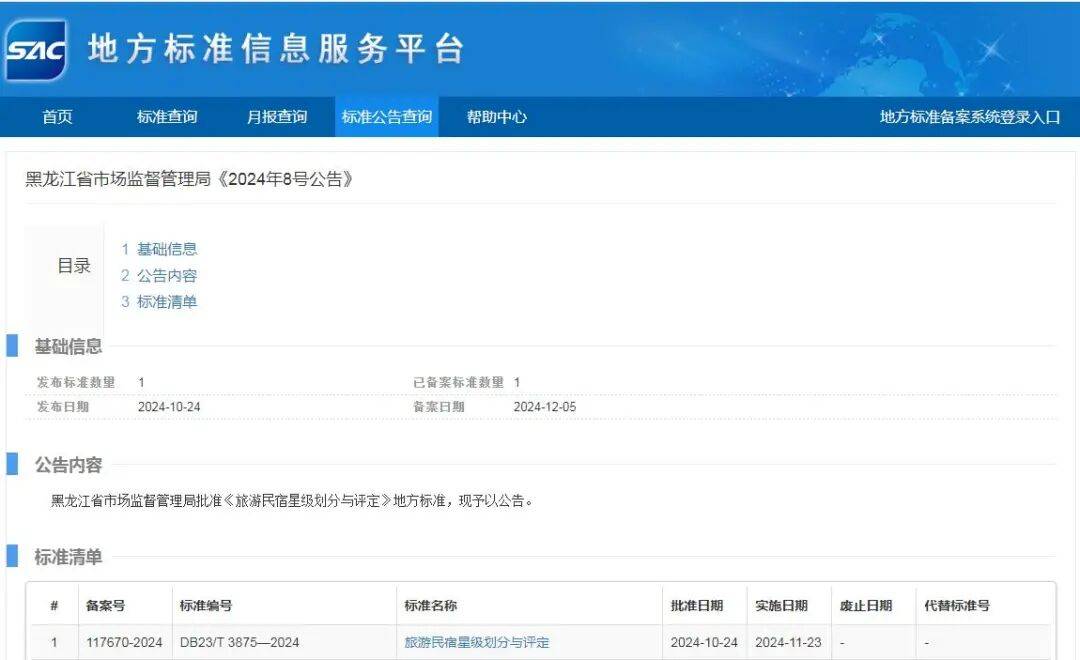This screenshot has width=1080, height=660.
Task: Jump to 公告内容 in the table of contents
Action: click(x=166, y=276)
